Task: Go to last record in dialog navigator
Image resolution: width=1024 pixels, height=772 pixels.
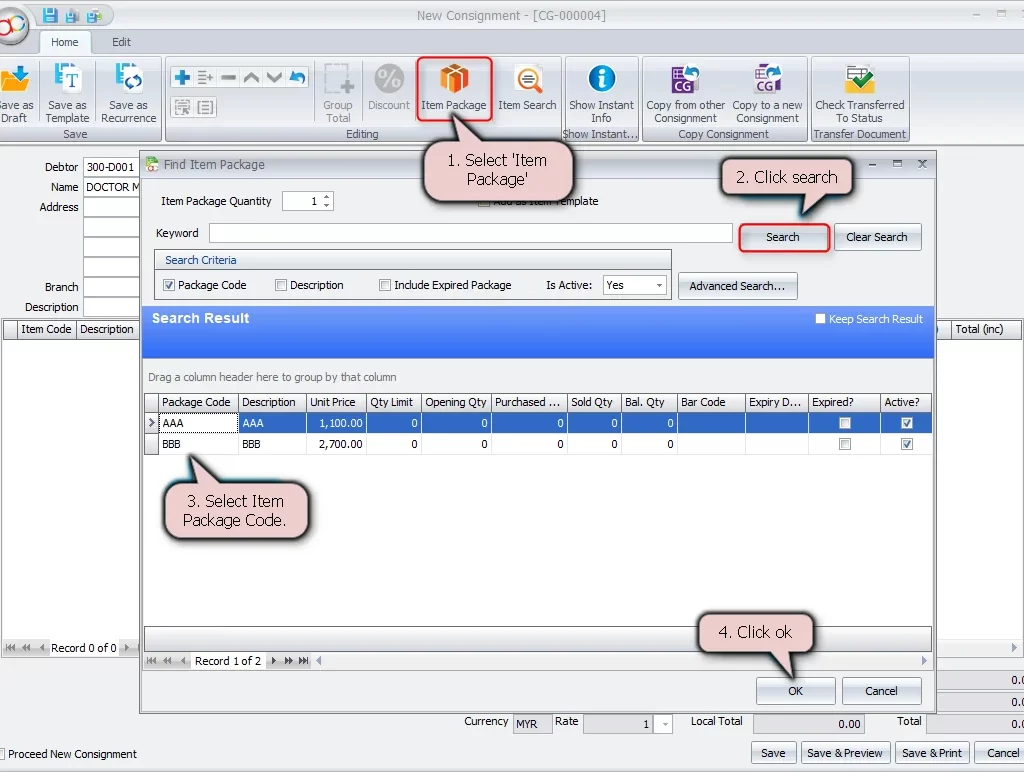Action: [304, 661]
